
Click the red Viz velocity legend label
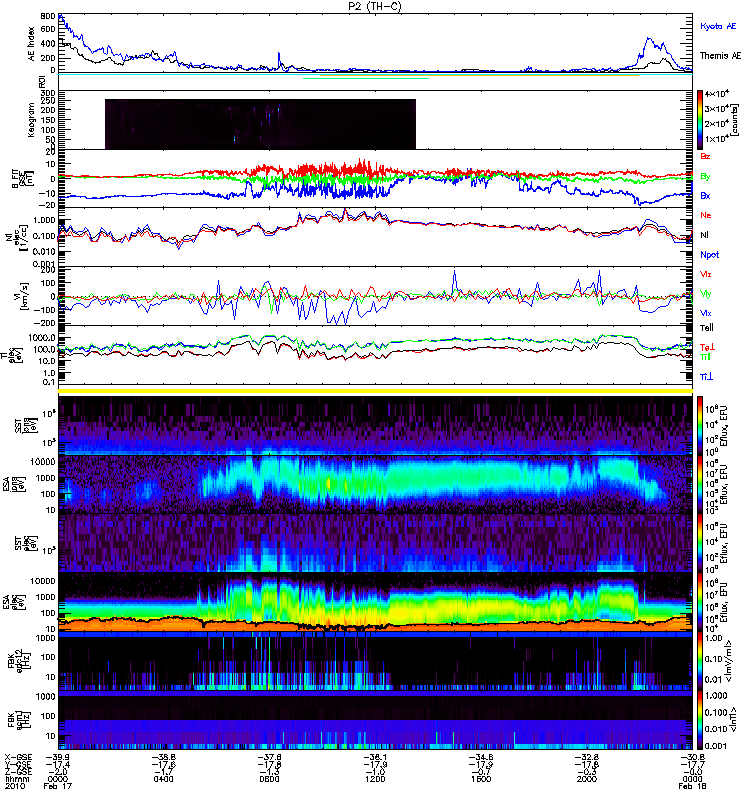pyautogui.click(x=706, y=274)
